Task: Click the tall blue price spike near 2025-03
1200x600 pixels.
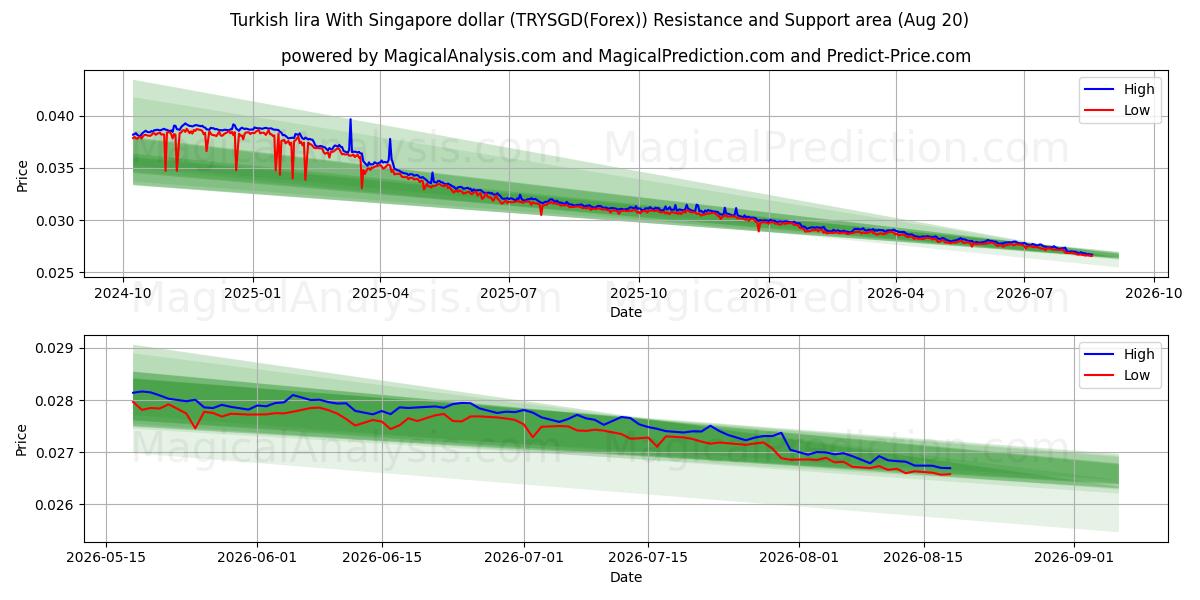Action: pos(350,135)
